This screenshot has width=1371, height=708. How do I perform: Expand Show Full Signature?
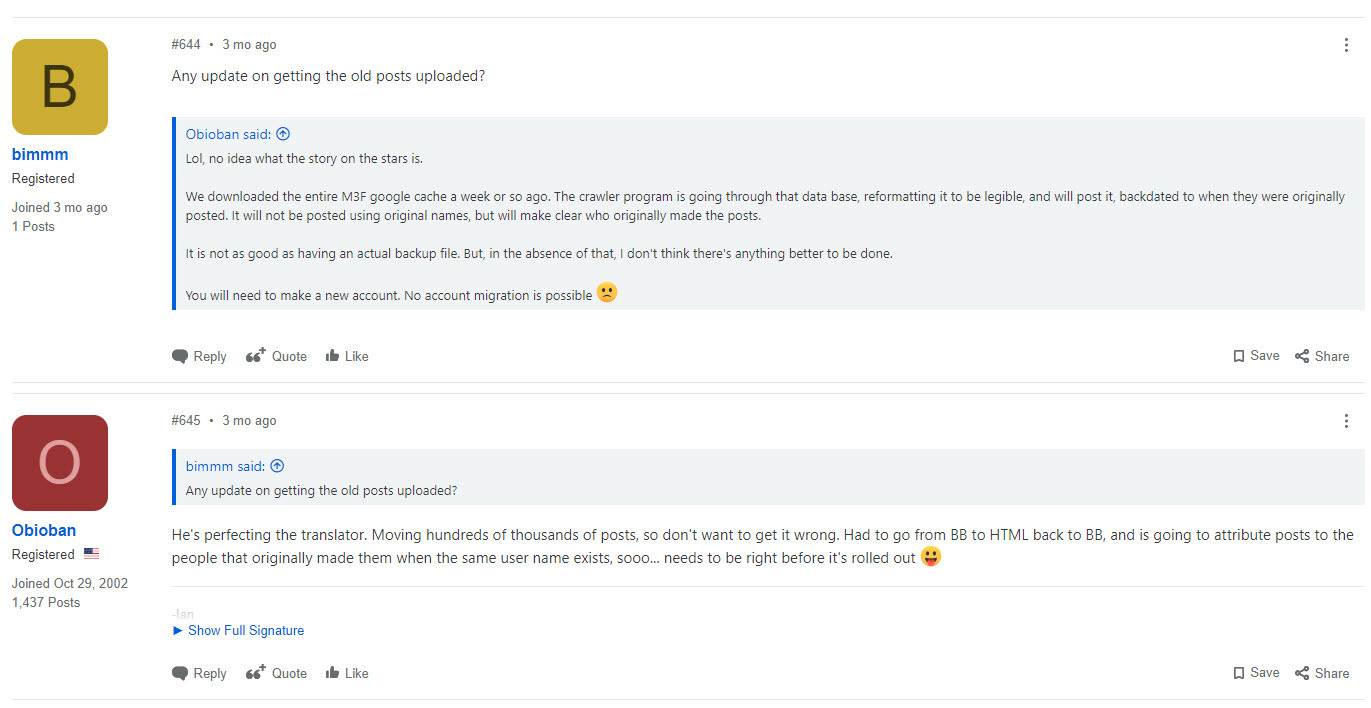[x=239, y=631]
